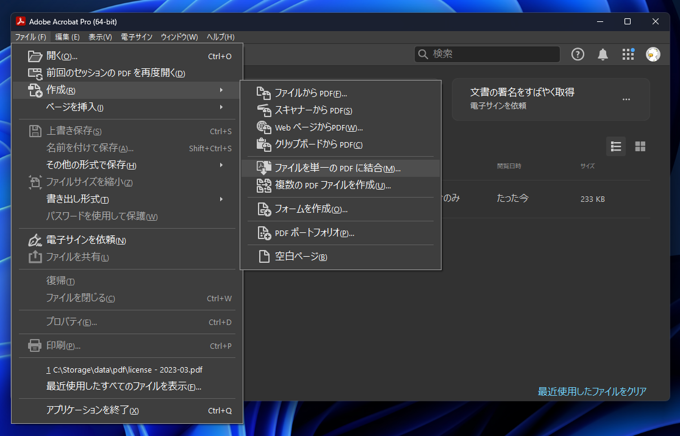The width and height of the screenshot is (680, 436).
Task: Open the ヘルプ(H) menu
Action: [220, 37]
